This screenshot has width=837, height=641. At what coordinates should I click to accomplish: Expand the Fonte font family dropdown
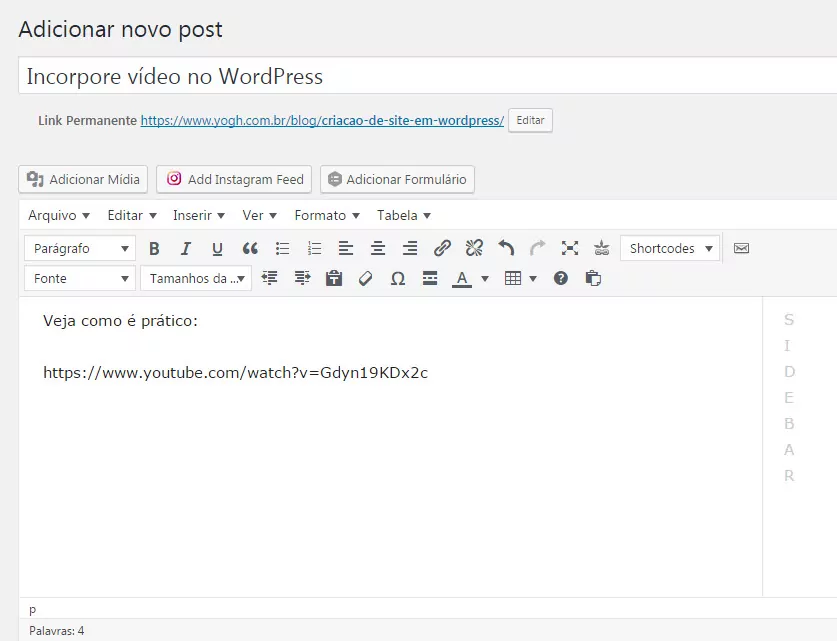[79, 279]
